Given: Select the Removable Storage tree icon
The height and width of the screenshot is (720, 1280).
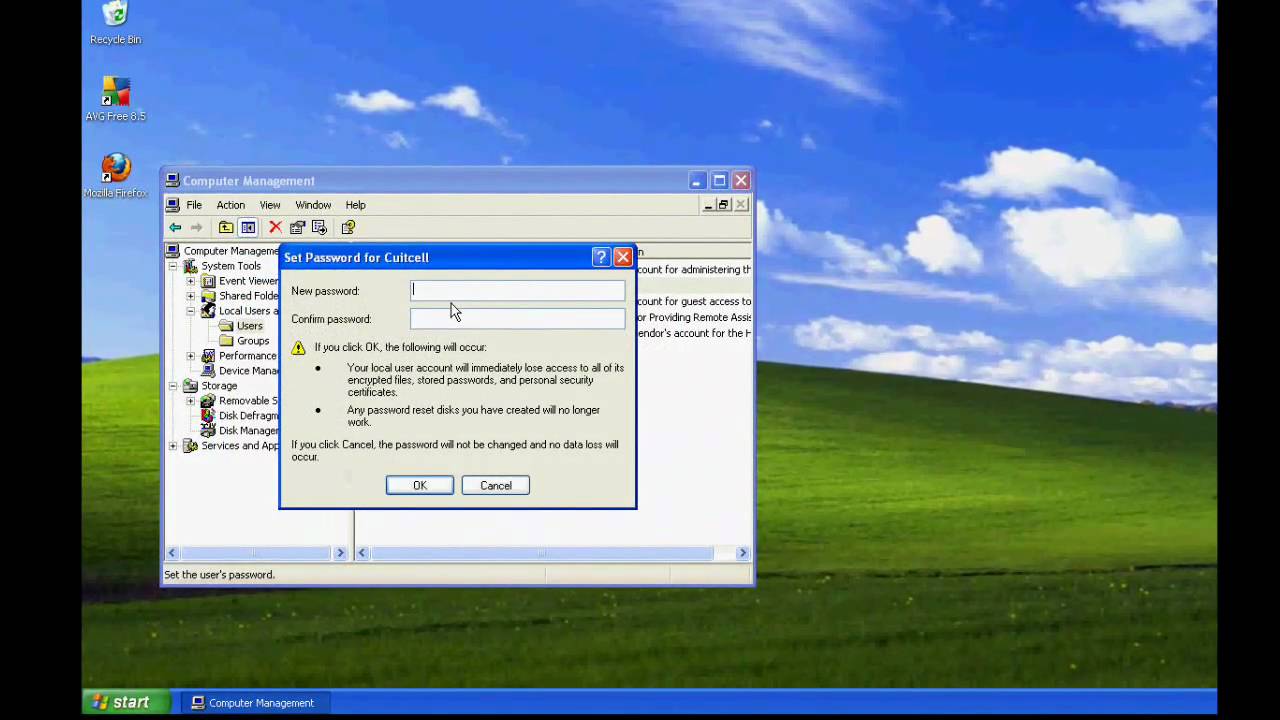Looking at the screenshot, I should (208, 401).
